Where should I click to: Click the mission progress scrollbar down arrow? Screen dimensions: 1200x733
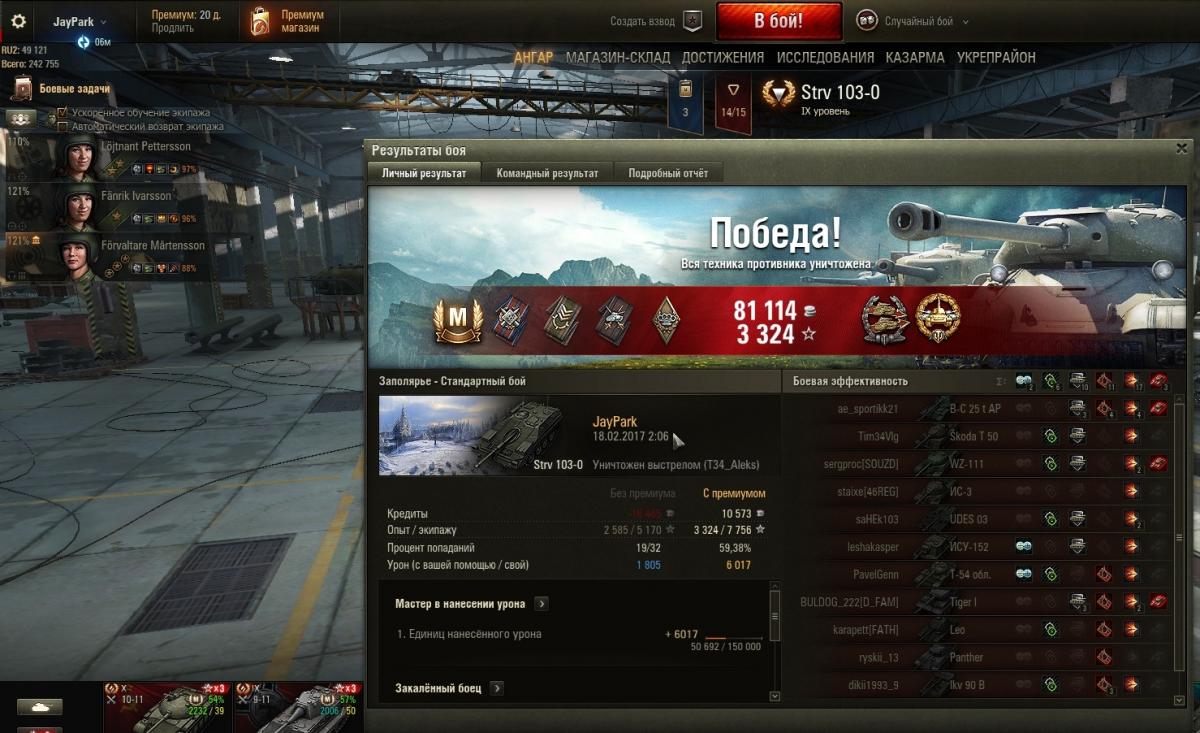774,696
